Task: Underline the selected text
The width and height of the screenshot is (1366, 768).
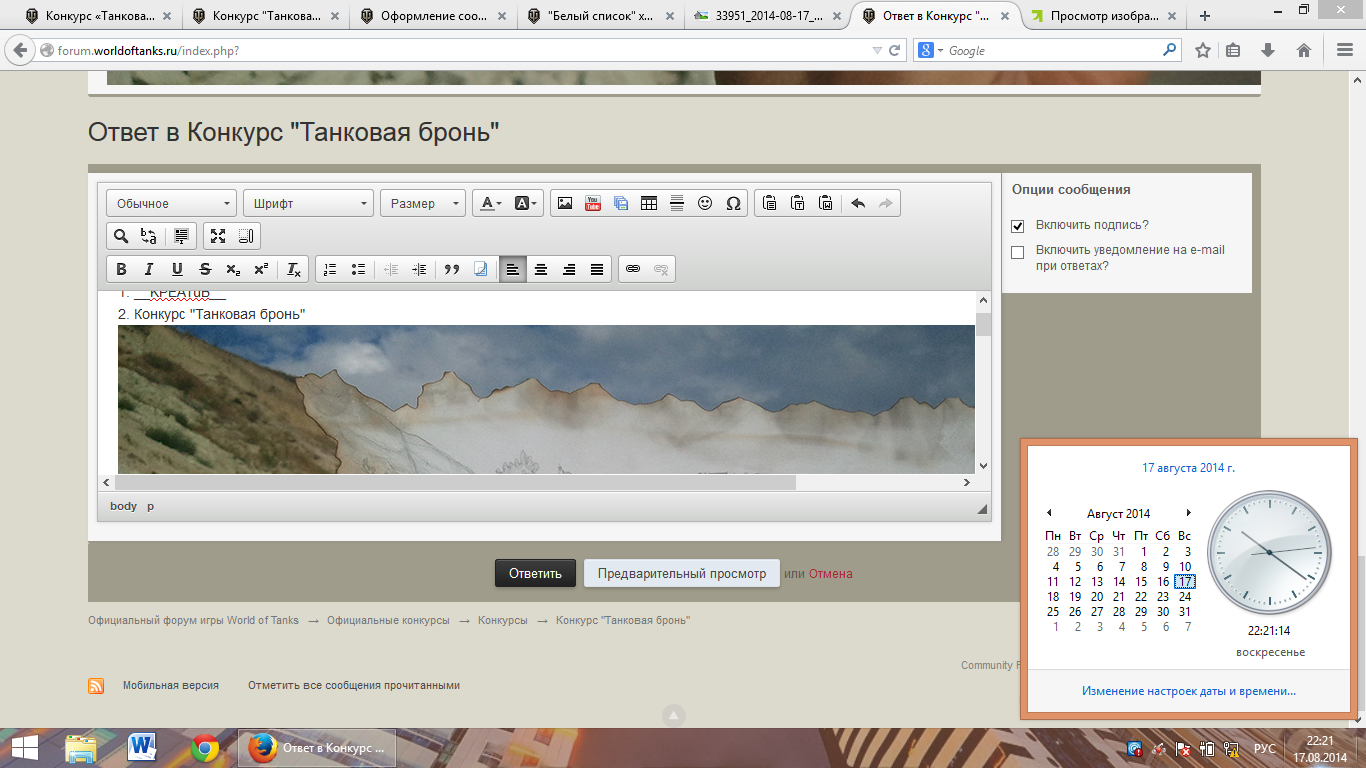Action: coord(177,269)
